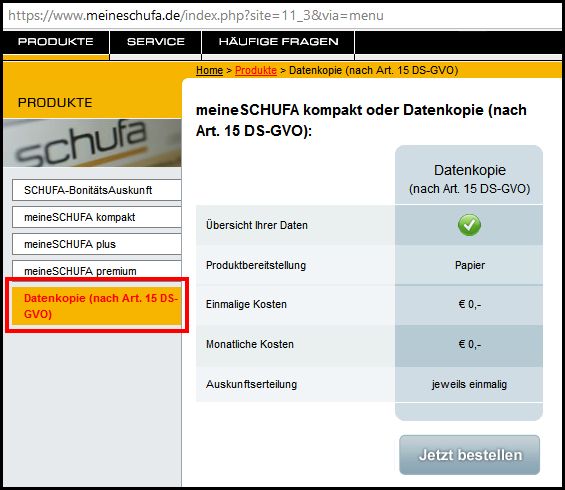Click the 'jeweils einmalig' value

tap(470, 384)
